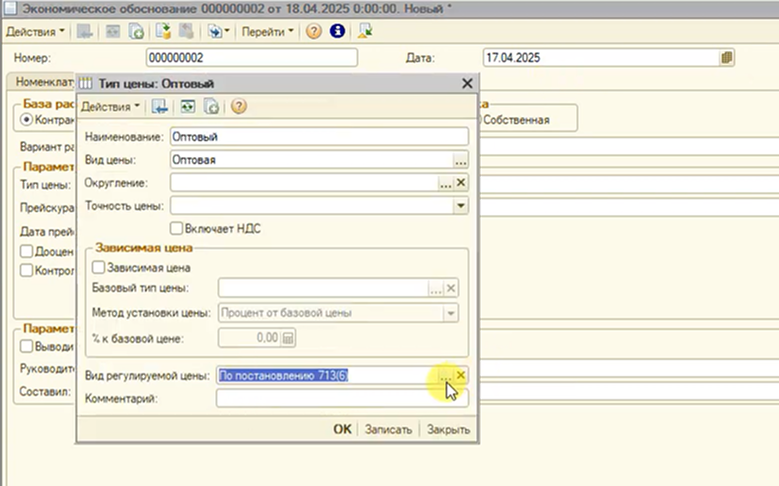Focus the Наименование field containing Оптовый
Image resolution: width=779 pixels, height=486 pixels.
[x=319, y=137]
